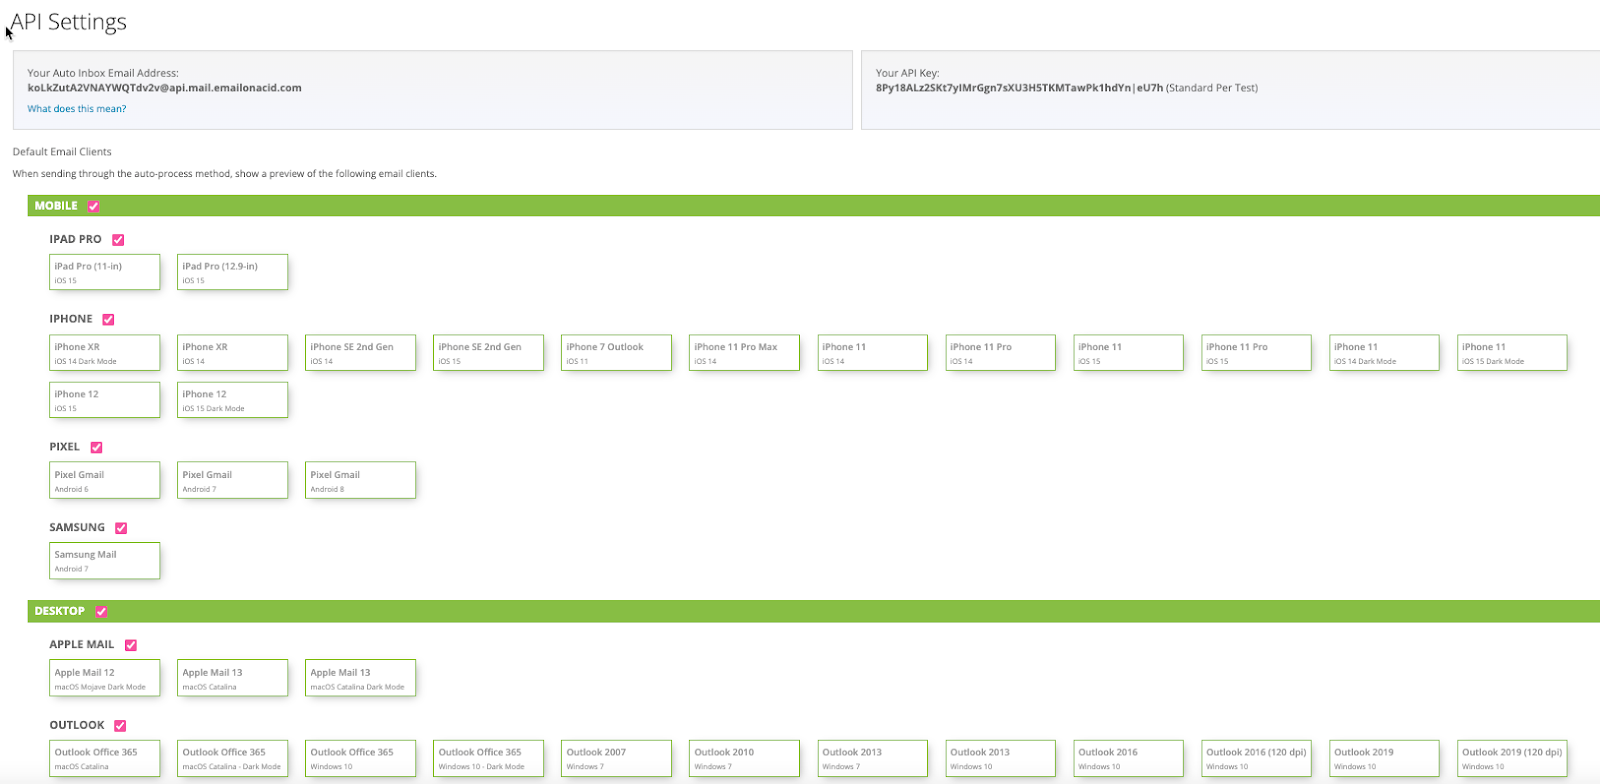
Task: Pick Outlook Office 365 Windows 10 Dark Mode card
Action: pos(489,758)
